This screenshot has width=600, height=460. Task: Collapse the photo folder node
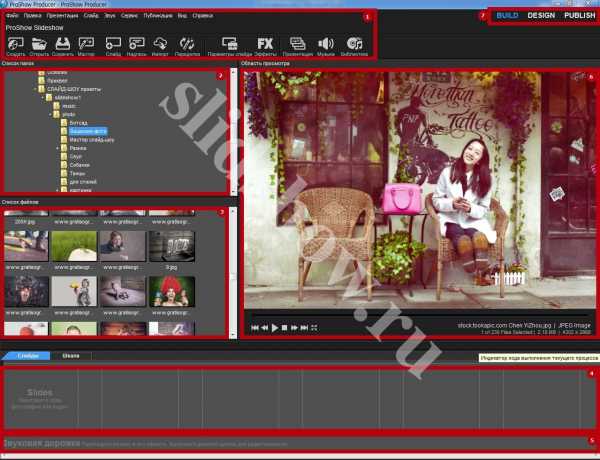tap(51, 114)
